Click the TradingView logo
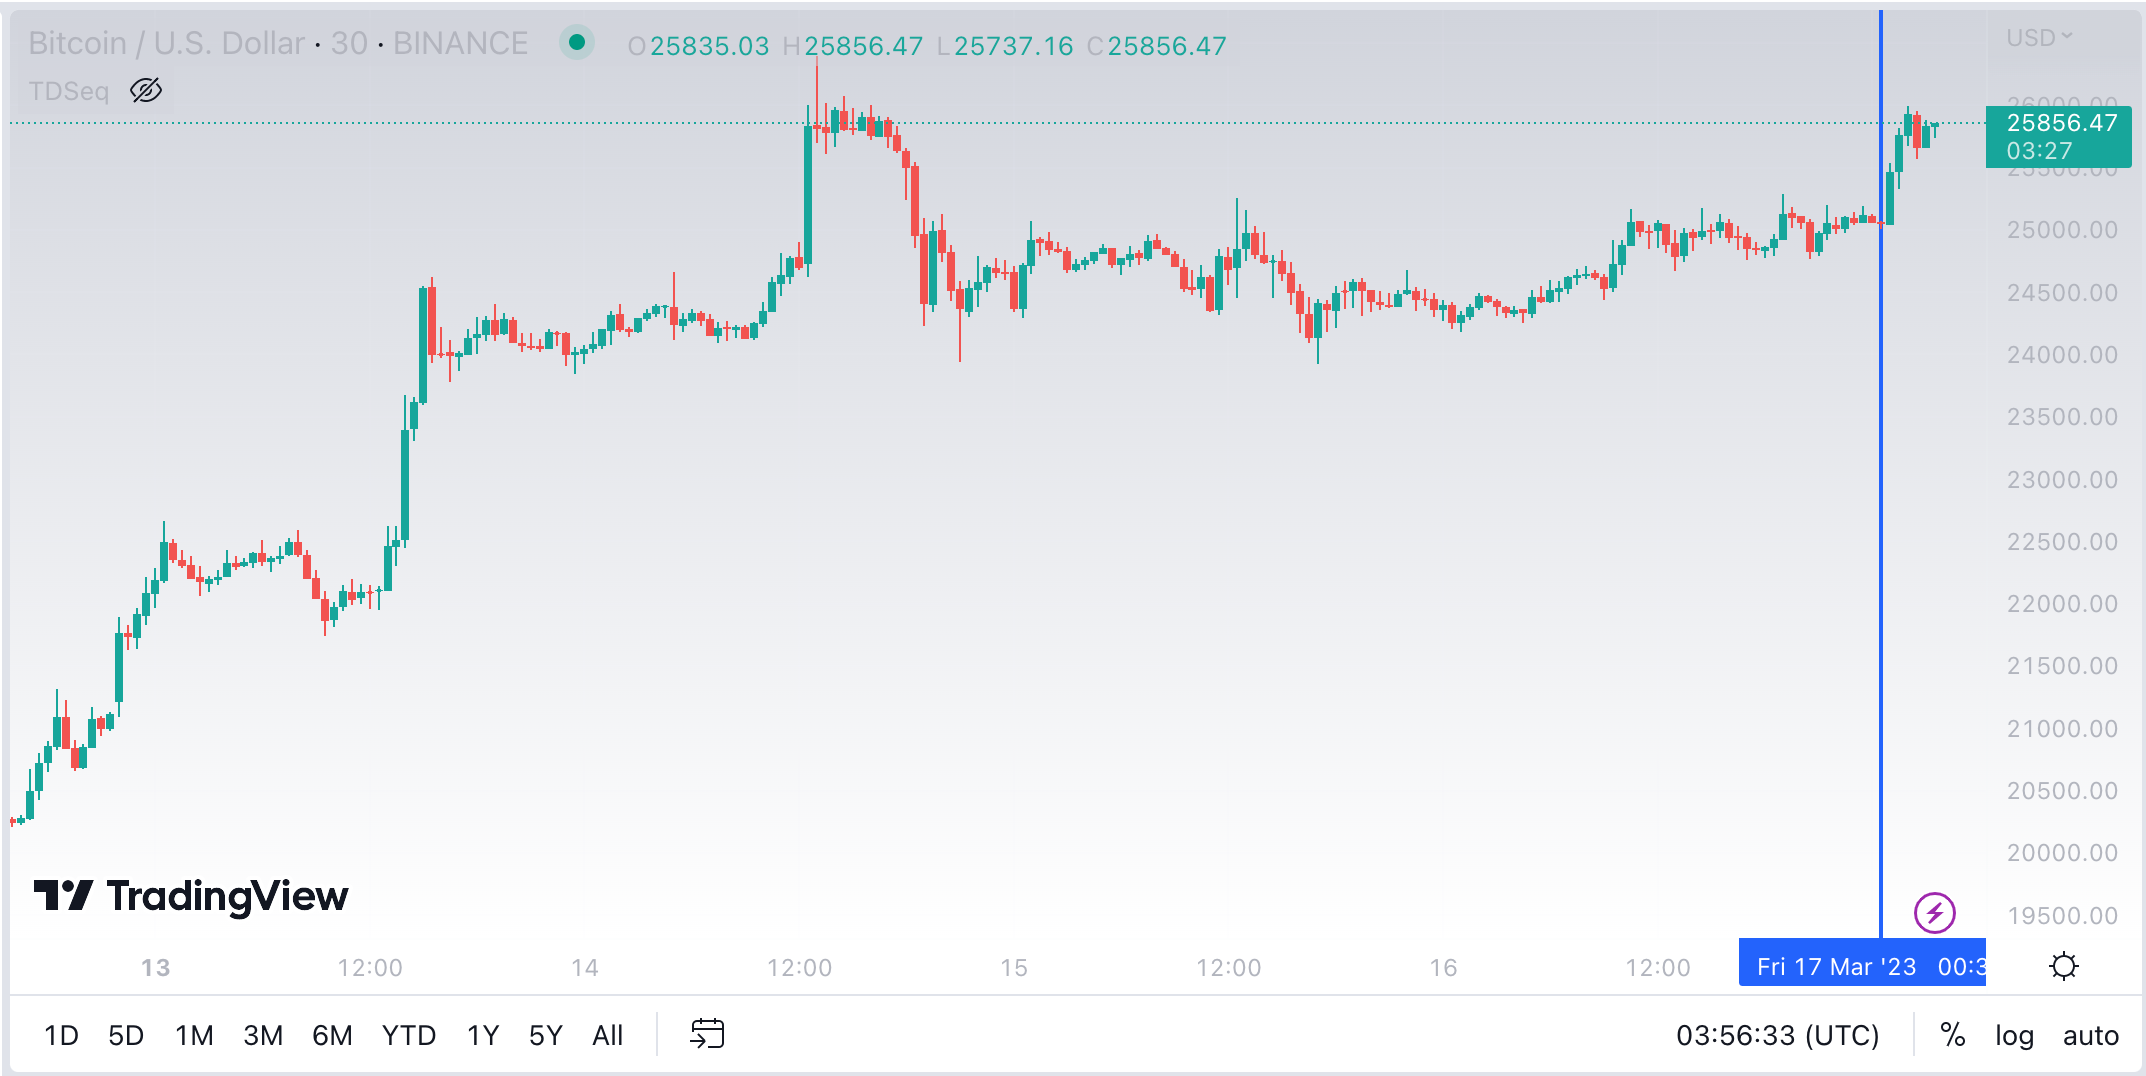 [191, 896]
